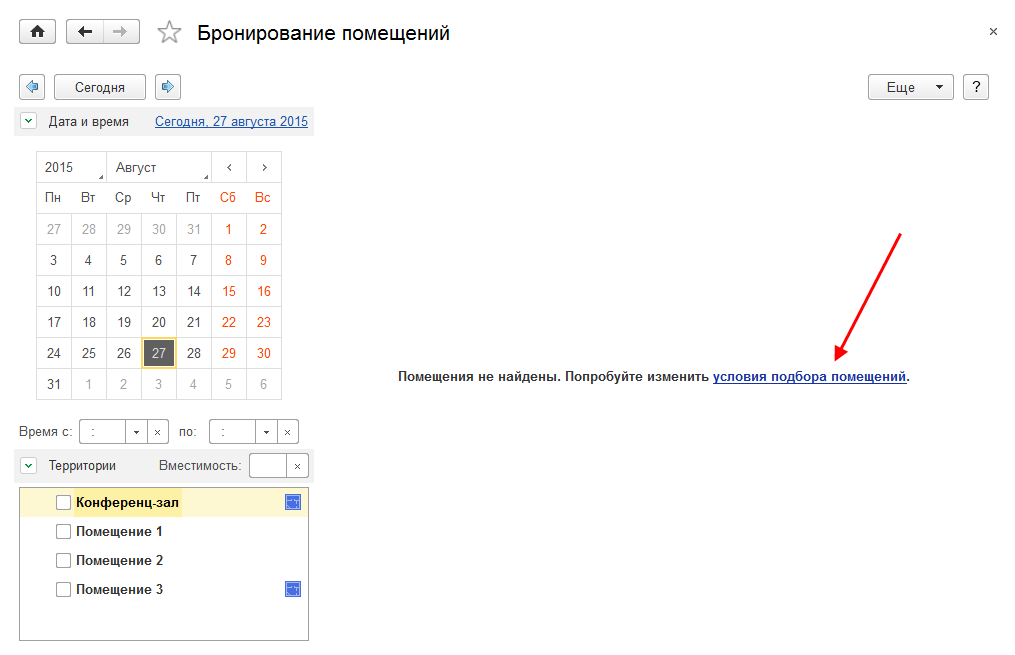Check the Конференц-зал checkbox
This screenshot has height=655, width=1015.
pos(63,502)
